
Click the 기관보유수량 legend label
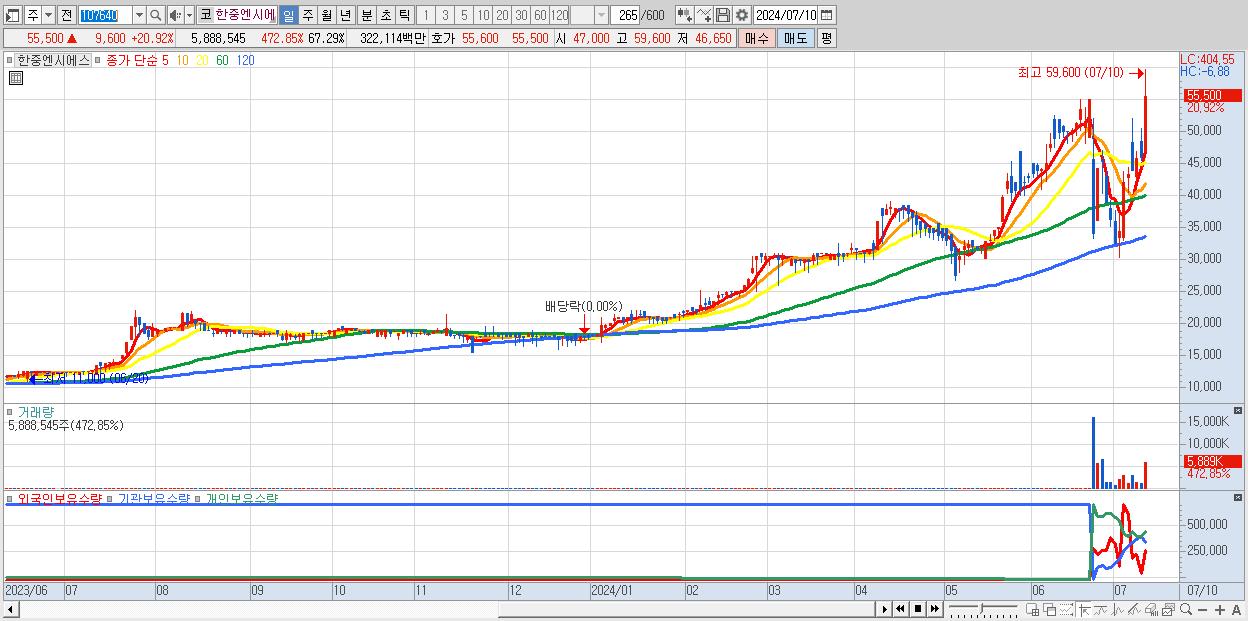pyautogui.click(x=153, y=497)
